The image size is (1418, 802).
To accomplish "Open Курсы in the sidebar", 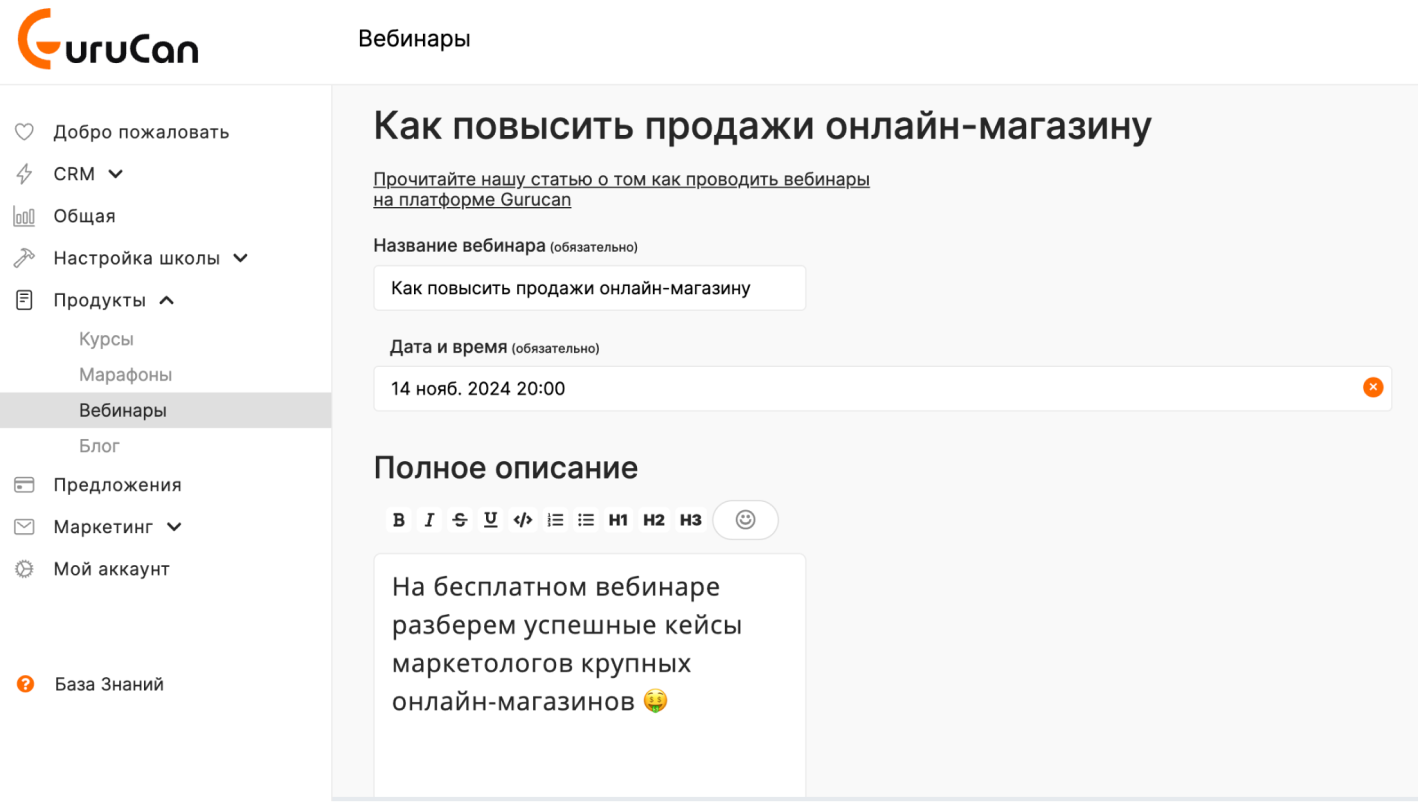I will click(x=106, y=339).
